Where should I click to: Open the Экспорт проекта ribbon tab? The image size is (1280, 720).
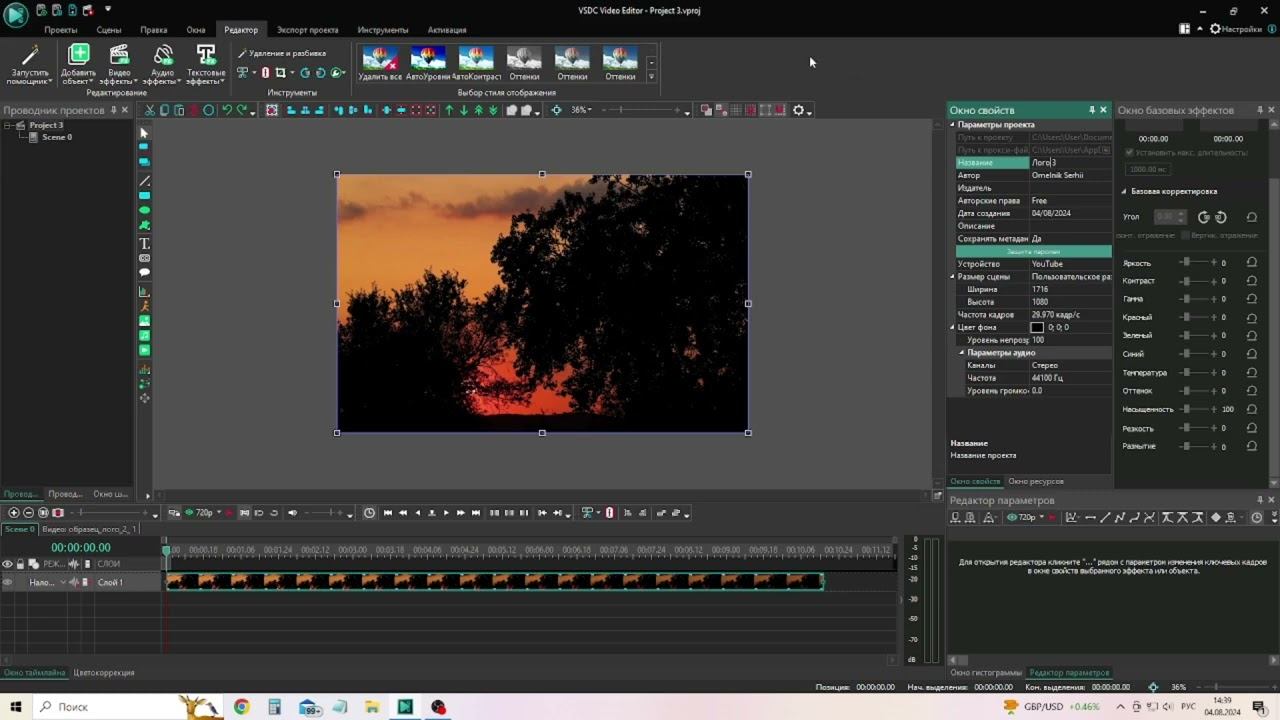tap(307, 30)
